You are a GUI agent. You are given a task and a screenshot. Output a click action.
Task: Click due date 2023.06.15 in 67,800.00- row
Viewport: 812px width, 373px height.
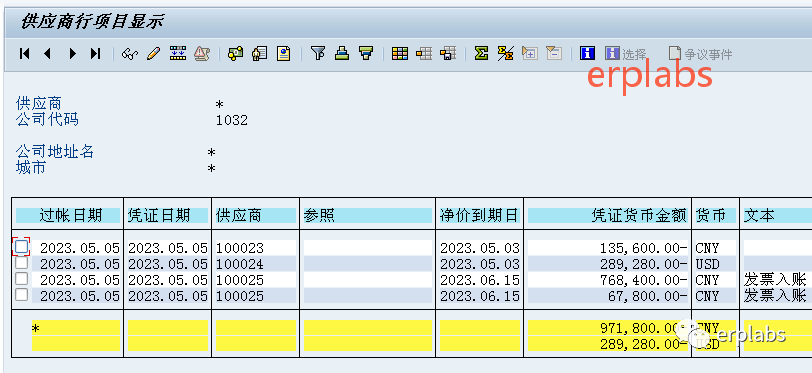pos(479,296)
